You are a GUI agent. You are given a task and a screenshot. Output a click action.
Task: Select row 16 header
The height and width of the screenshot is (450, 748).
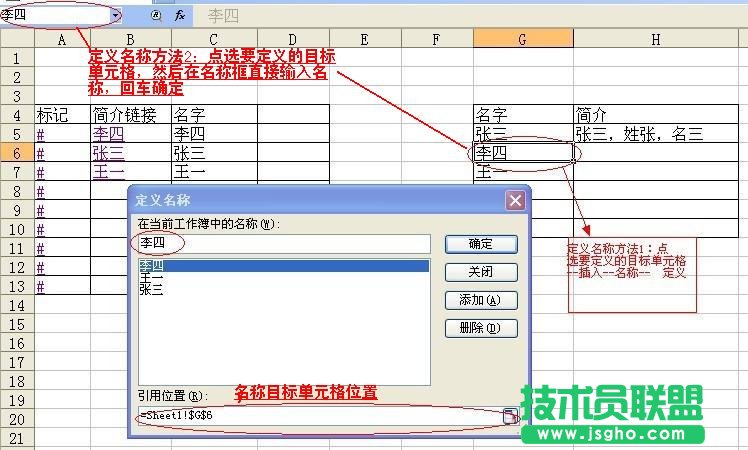(17, 344)
